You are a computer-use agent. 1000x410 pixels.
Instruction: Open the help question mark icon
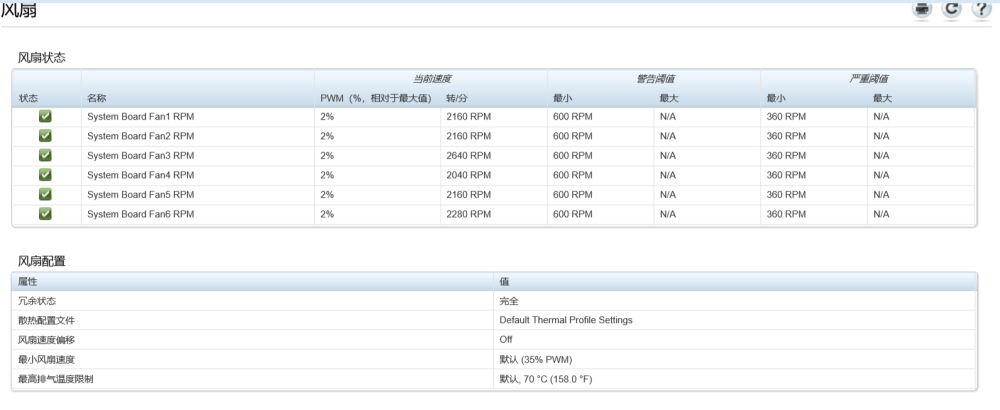point(982,9)
